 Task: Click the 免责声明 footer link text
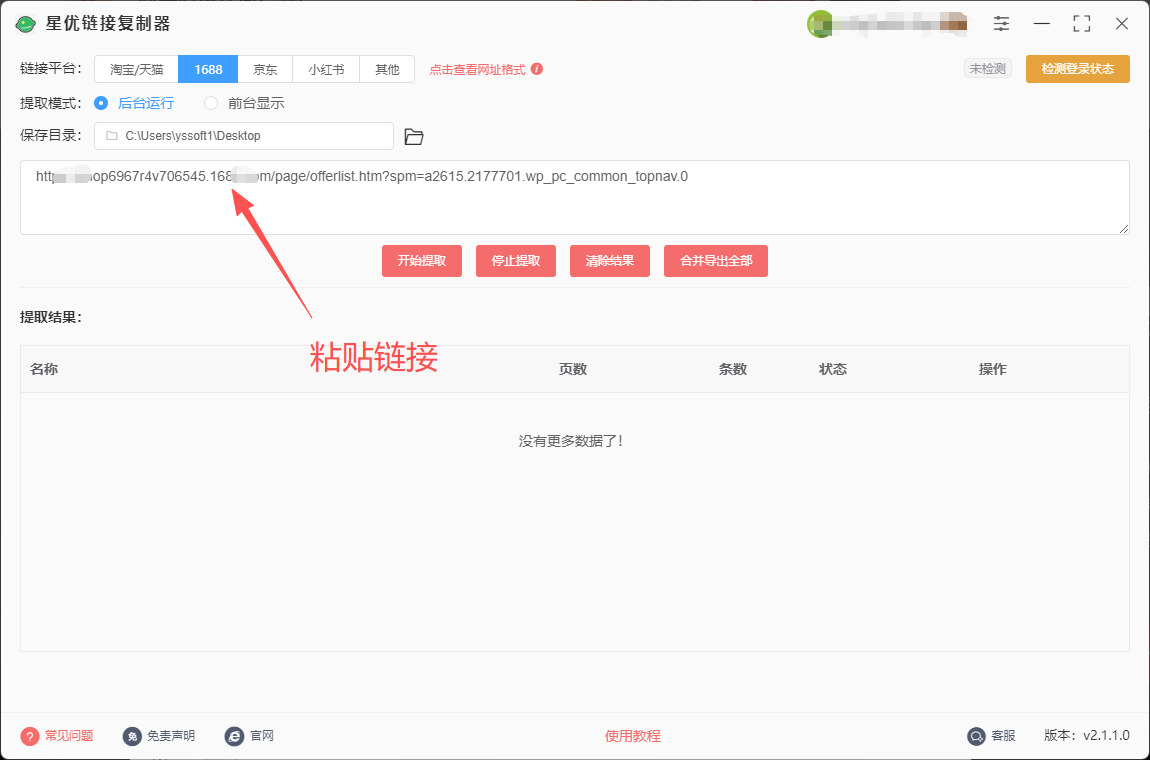pyautogui.click(x=171, y=736)
